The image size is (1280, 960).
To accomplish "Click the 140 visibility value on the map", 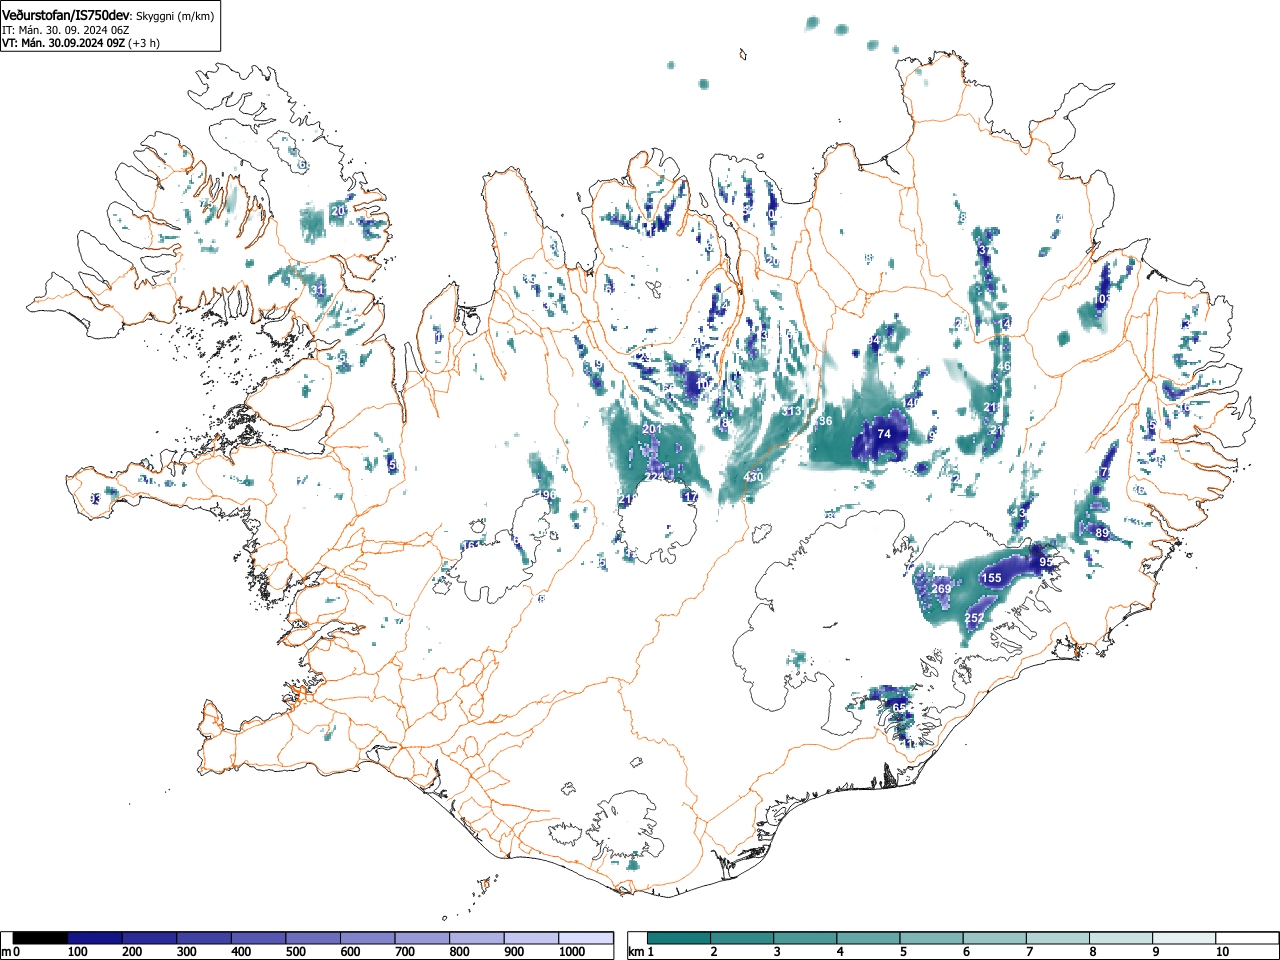I will 910,403.
